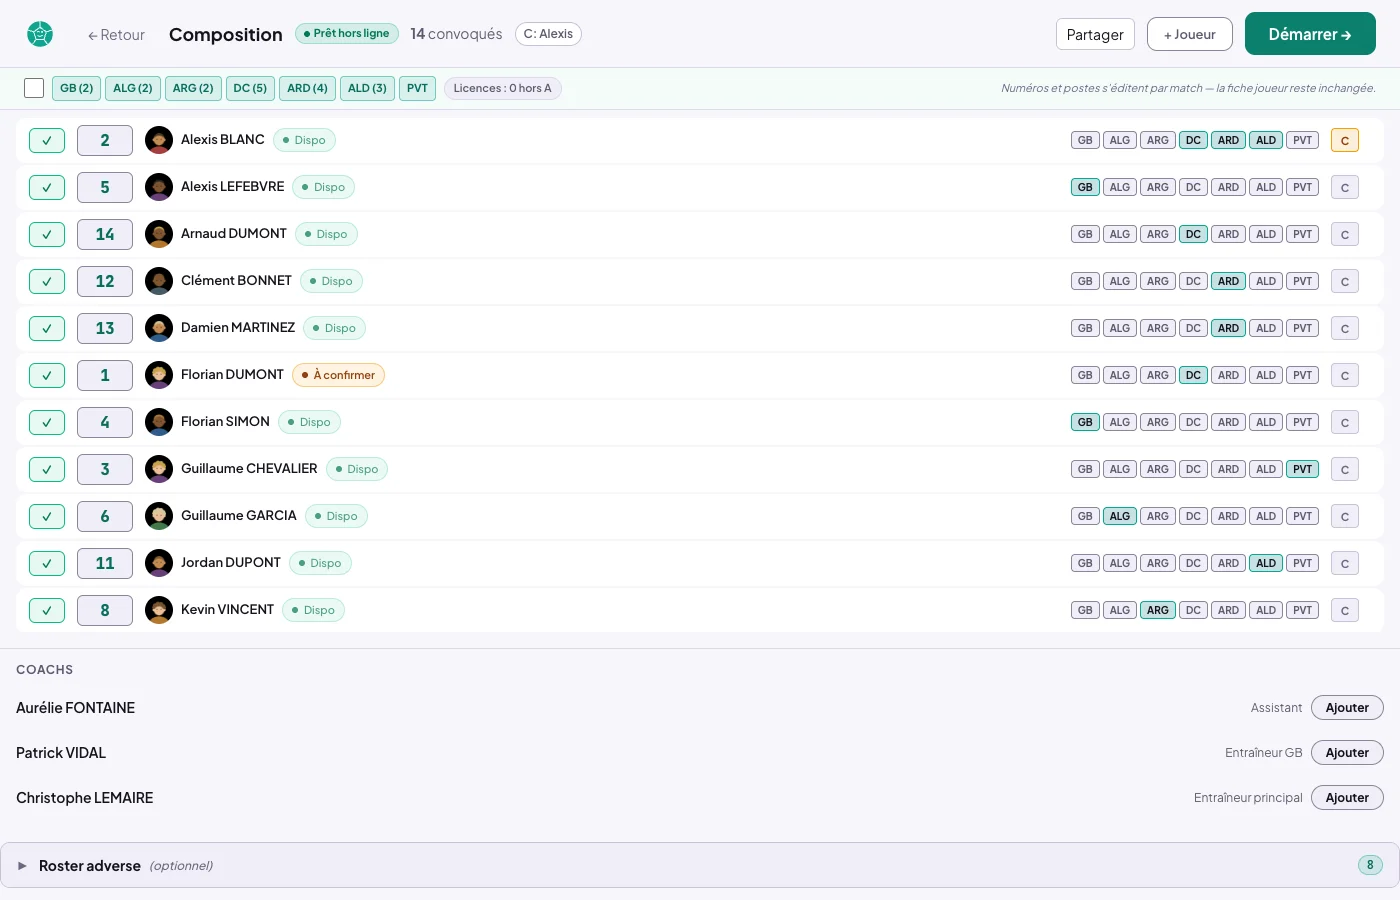1400x900 pixels.
Task: Make Alexis LEFEBVRE captain
Action: (x=1345, y=187)
